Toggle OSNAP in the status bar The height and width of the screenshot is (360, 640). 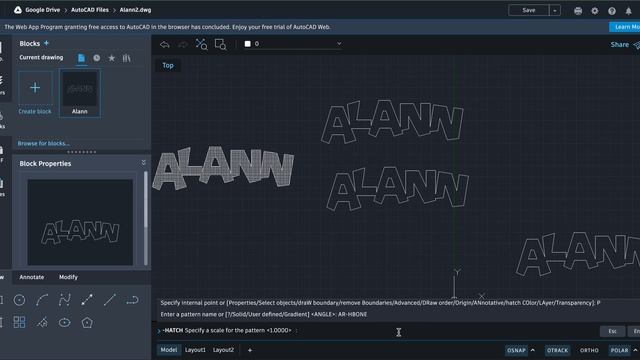(x=516, y=350)
